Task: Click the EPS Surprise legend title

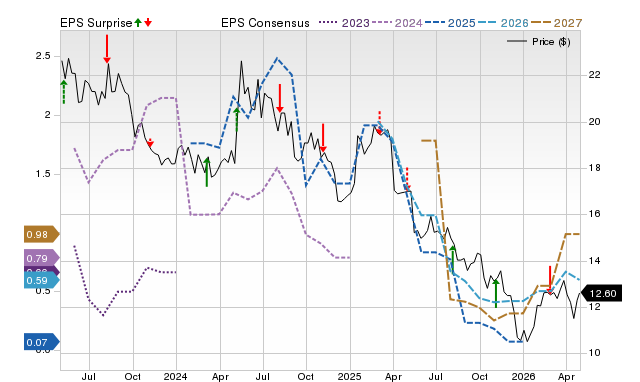Action: coord(96,23)
